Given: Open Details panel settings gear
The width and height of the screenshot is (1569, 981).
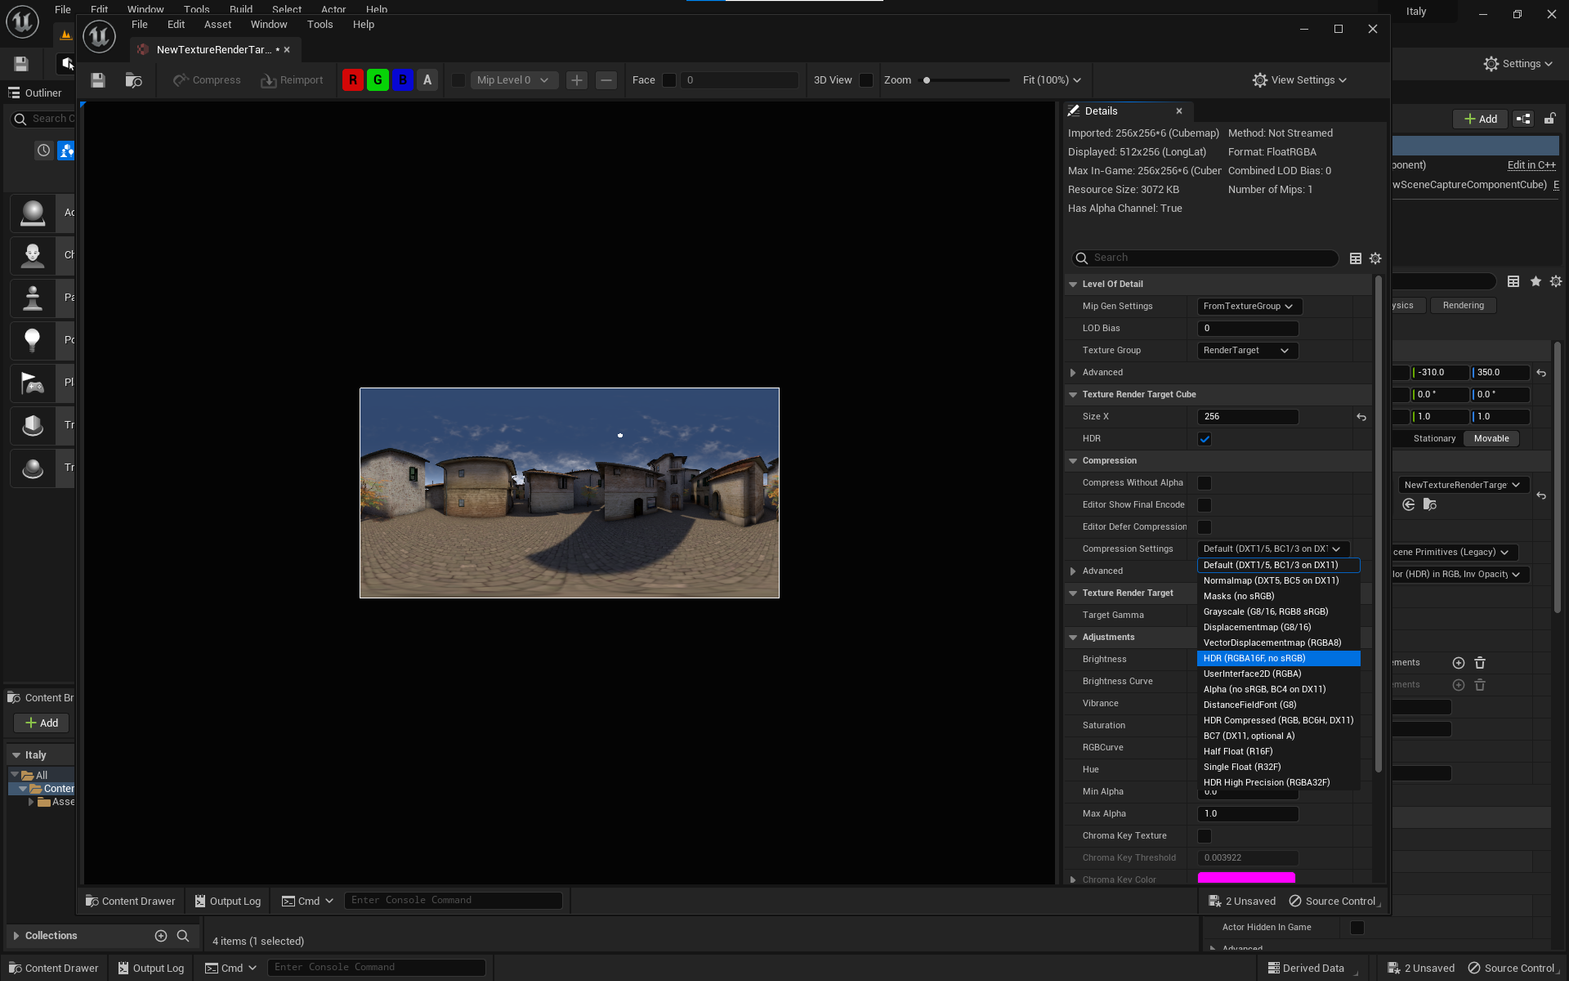Looking at the screenshot, I should coord(1375,258).
